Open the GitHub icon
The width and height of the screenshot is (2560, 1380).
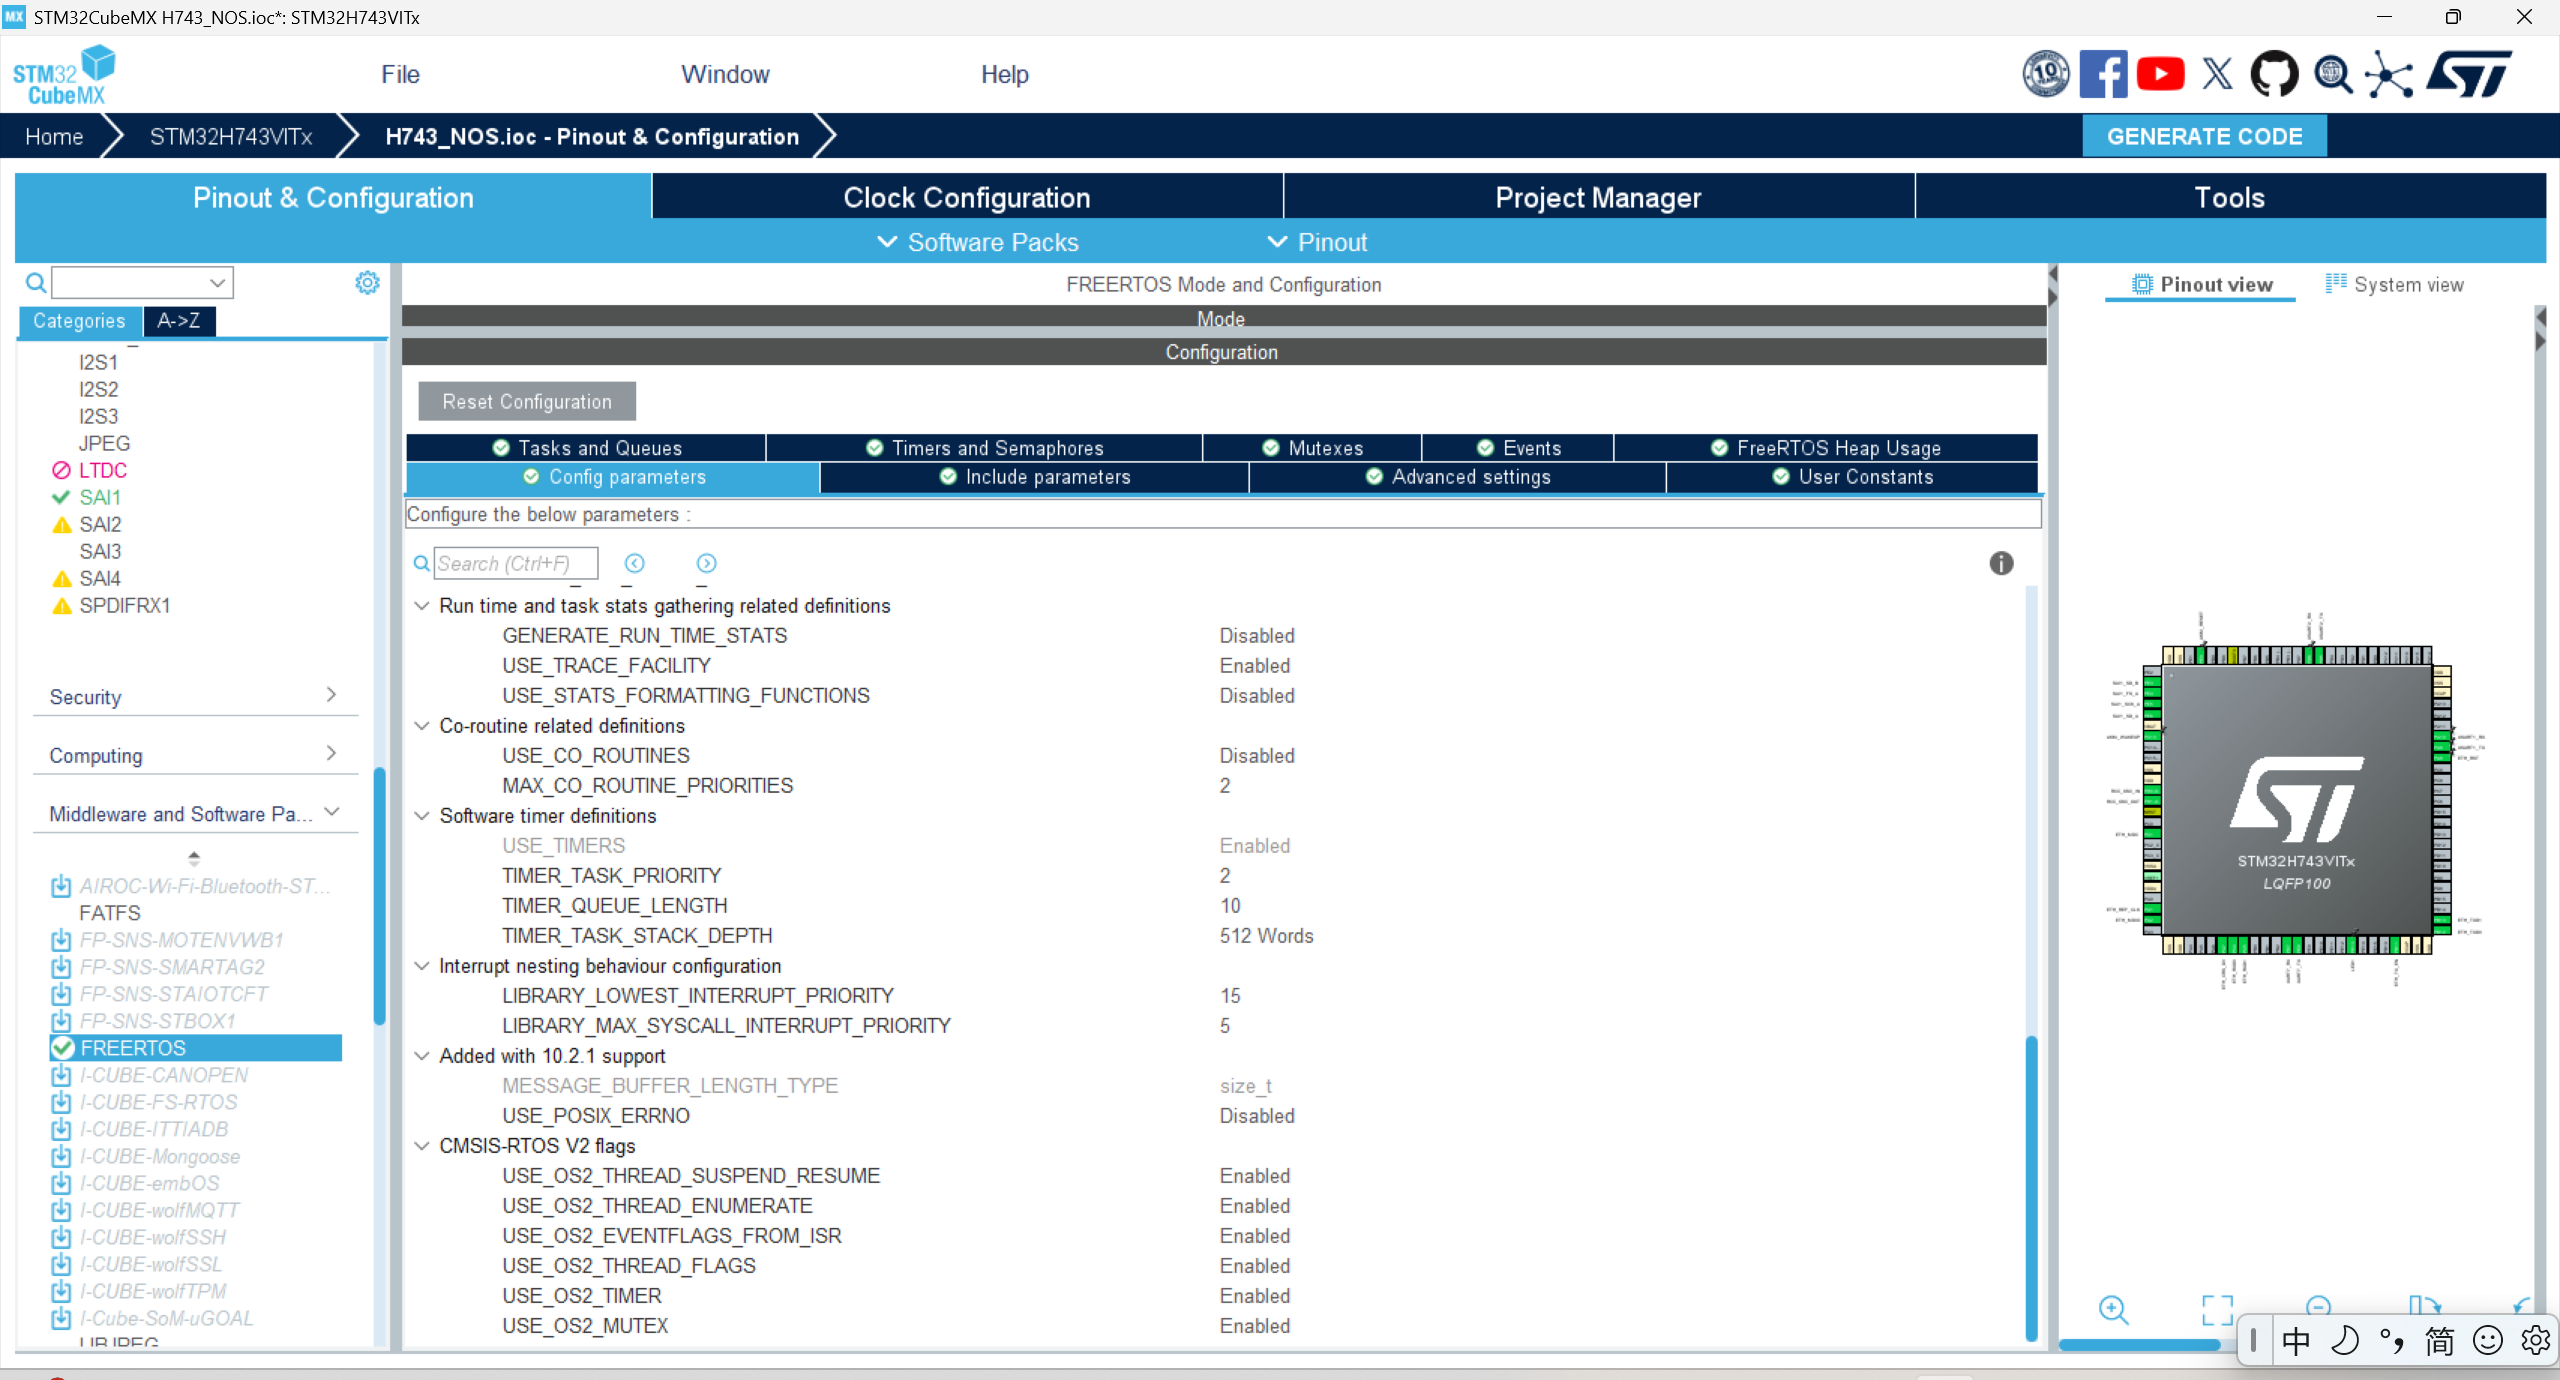coord(2274,74)
